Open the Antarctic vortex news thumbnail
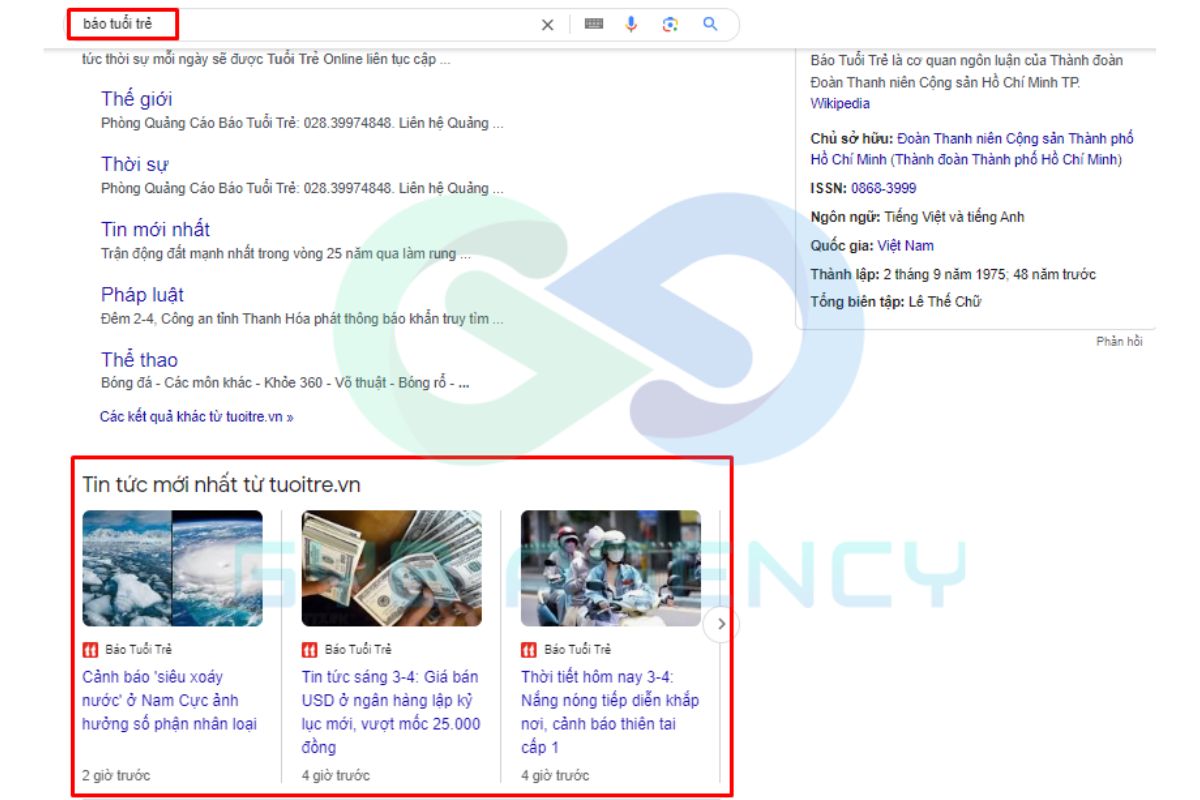Viewport: 1200px width, 800px height. tap(172, 568)
